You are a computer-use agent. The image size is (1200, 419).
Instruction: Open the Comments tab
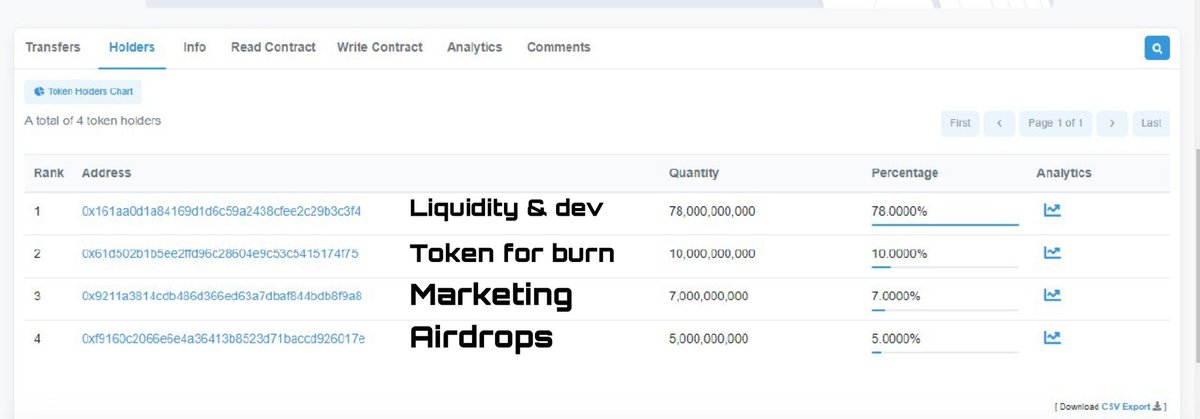pos(559,47)
